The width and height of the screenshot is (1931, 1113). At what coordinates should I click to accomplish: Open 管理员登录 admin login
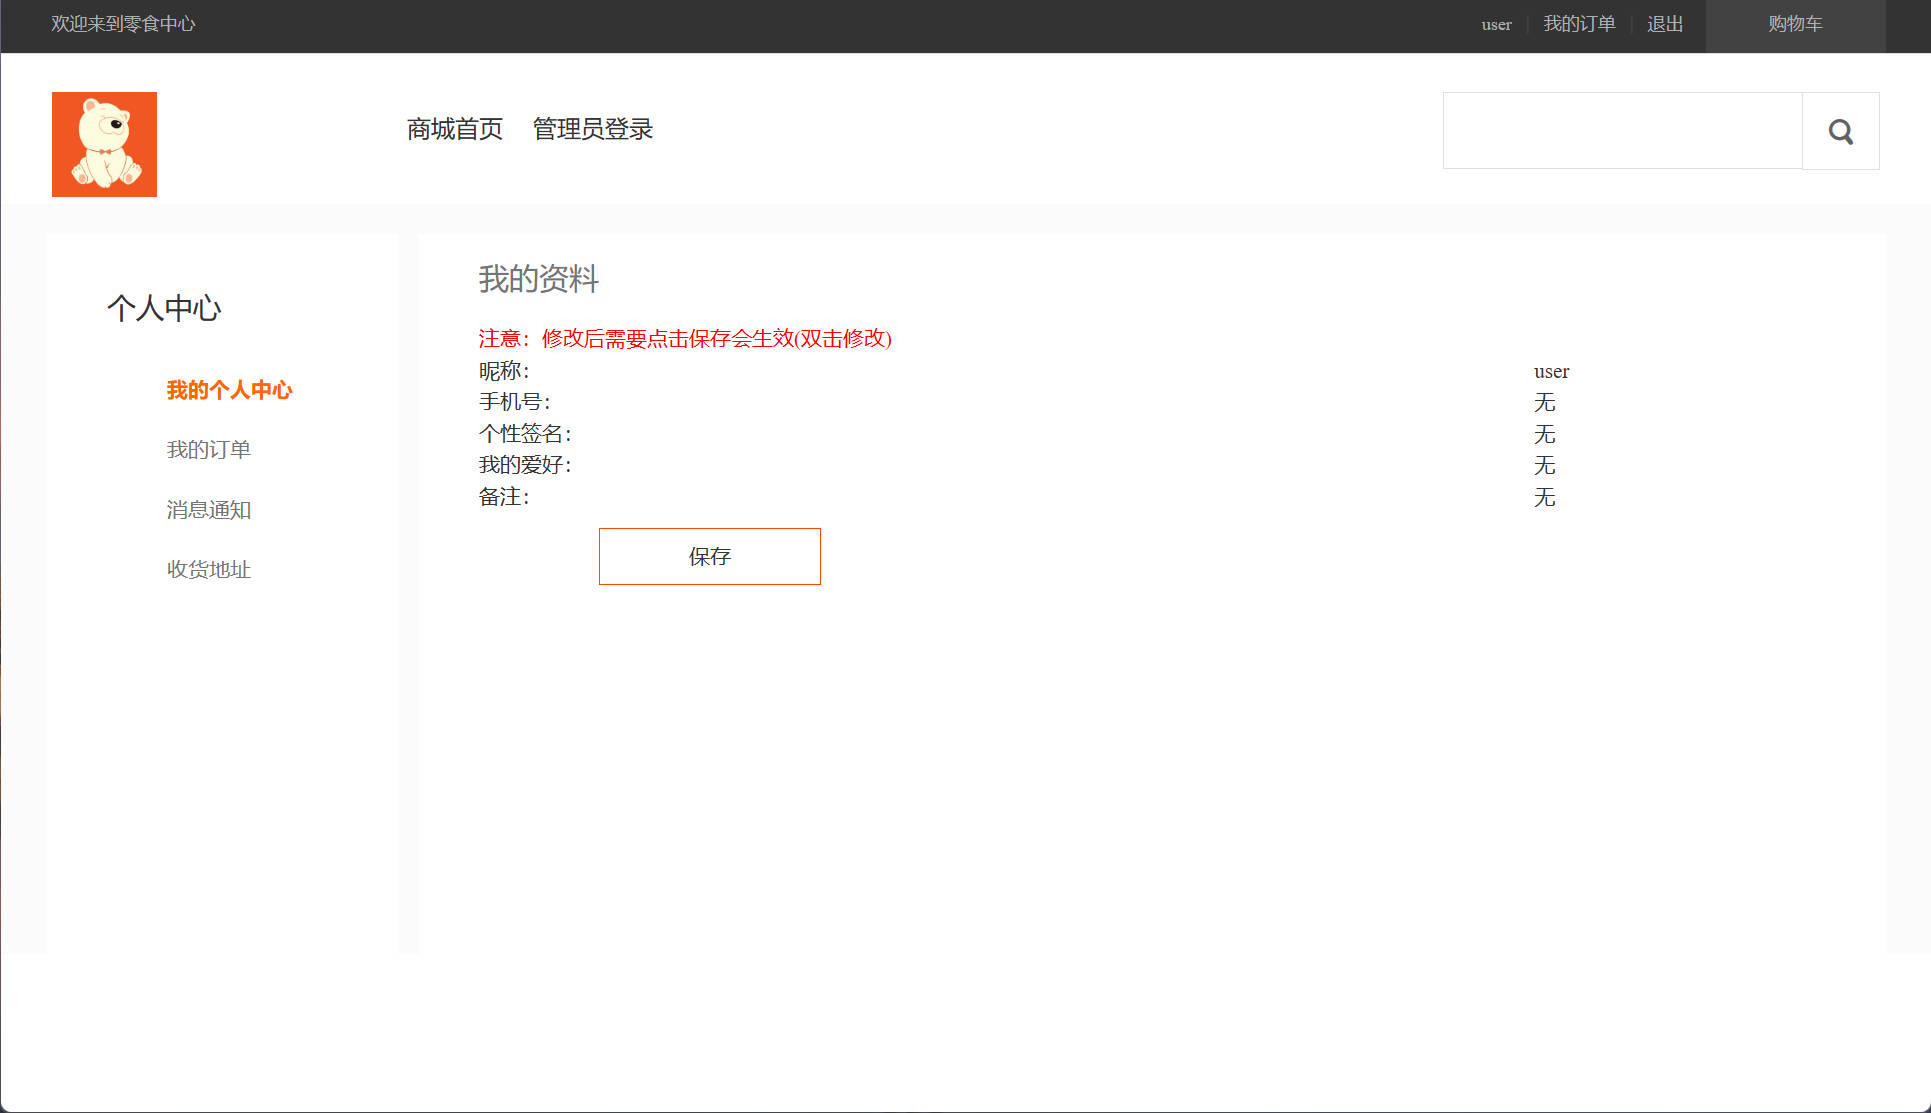[x=592, y=130]
